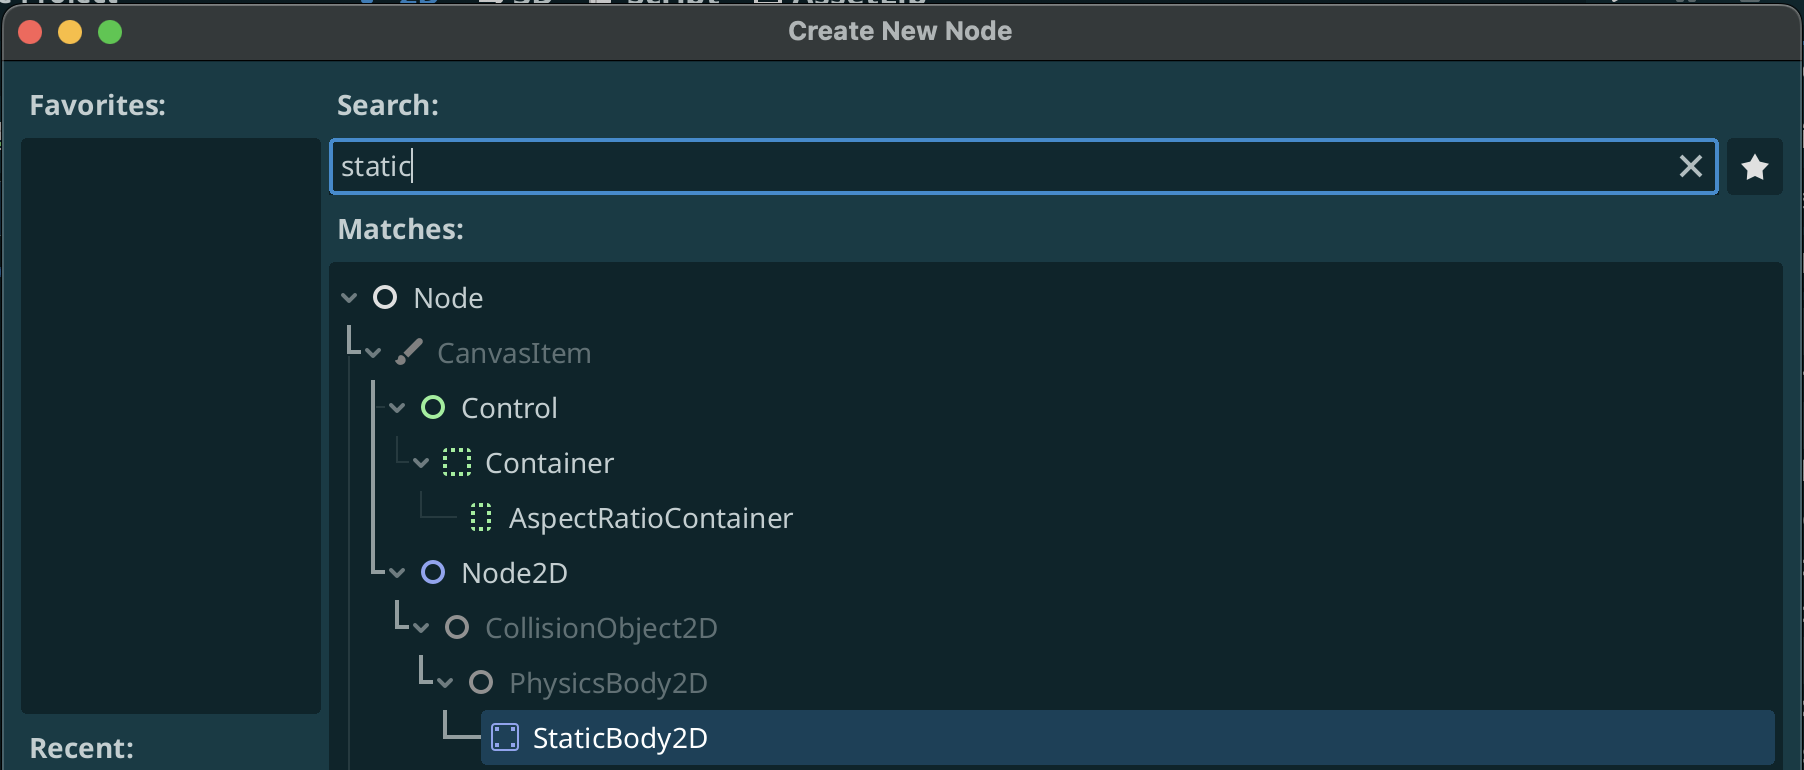Select the CollisionObject2D entry
The width and height of the screenshot is (1804, 770).
(x=601, y=628)
